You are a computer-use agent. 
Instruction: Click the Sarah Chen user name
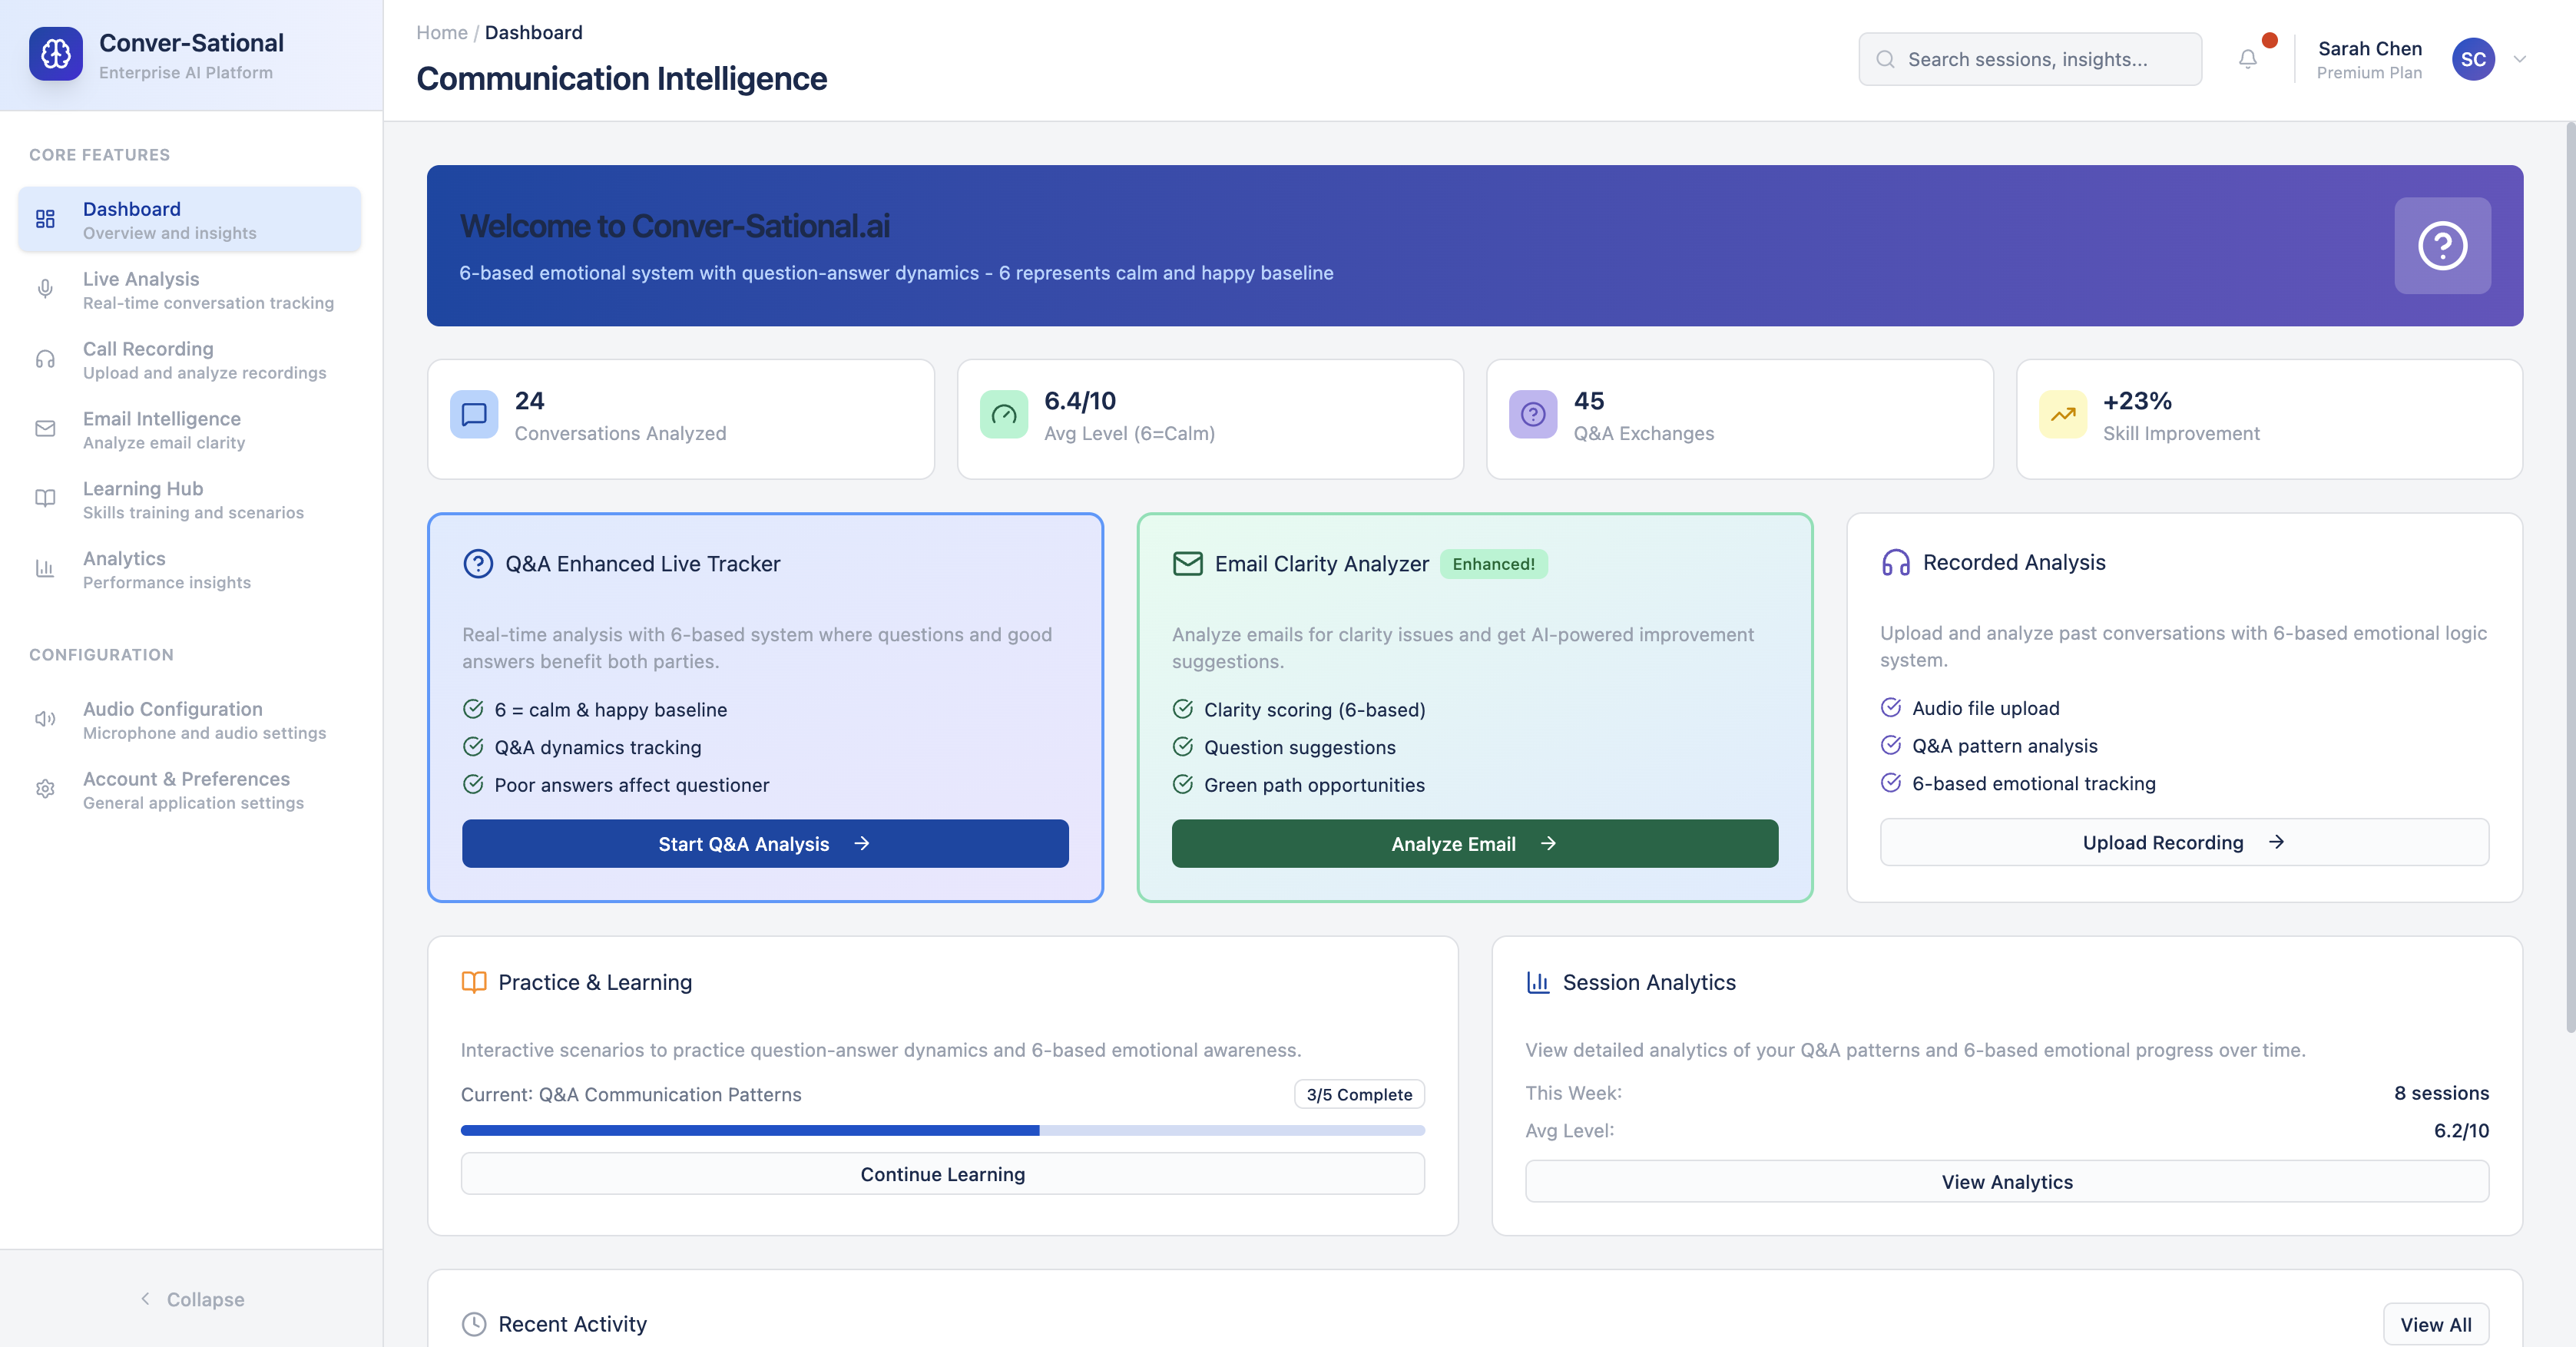click(x=2369, y=48)
